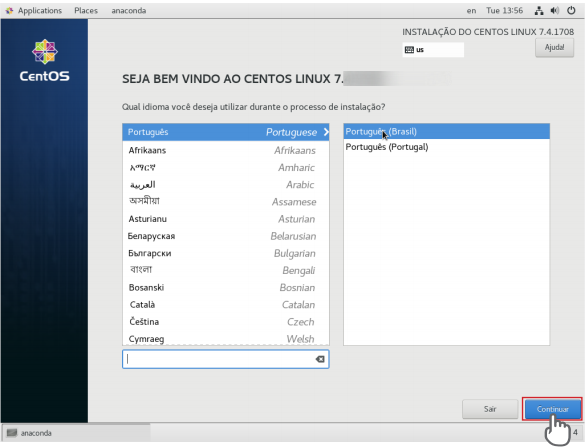The image size is (588, 448).
Task: Select Cymraeg (Welsh) language
Action: (226, 339)
